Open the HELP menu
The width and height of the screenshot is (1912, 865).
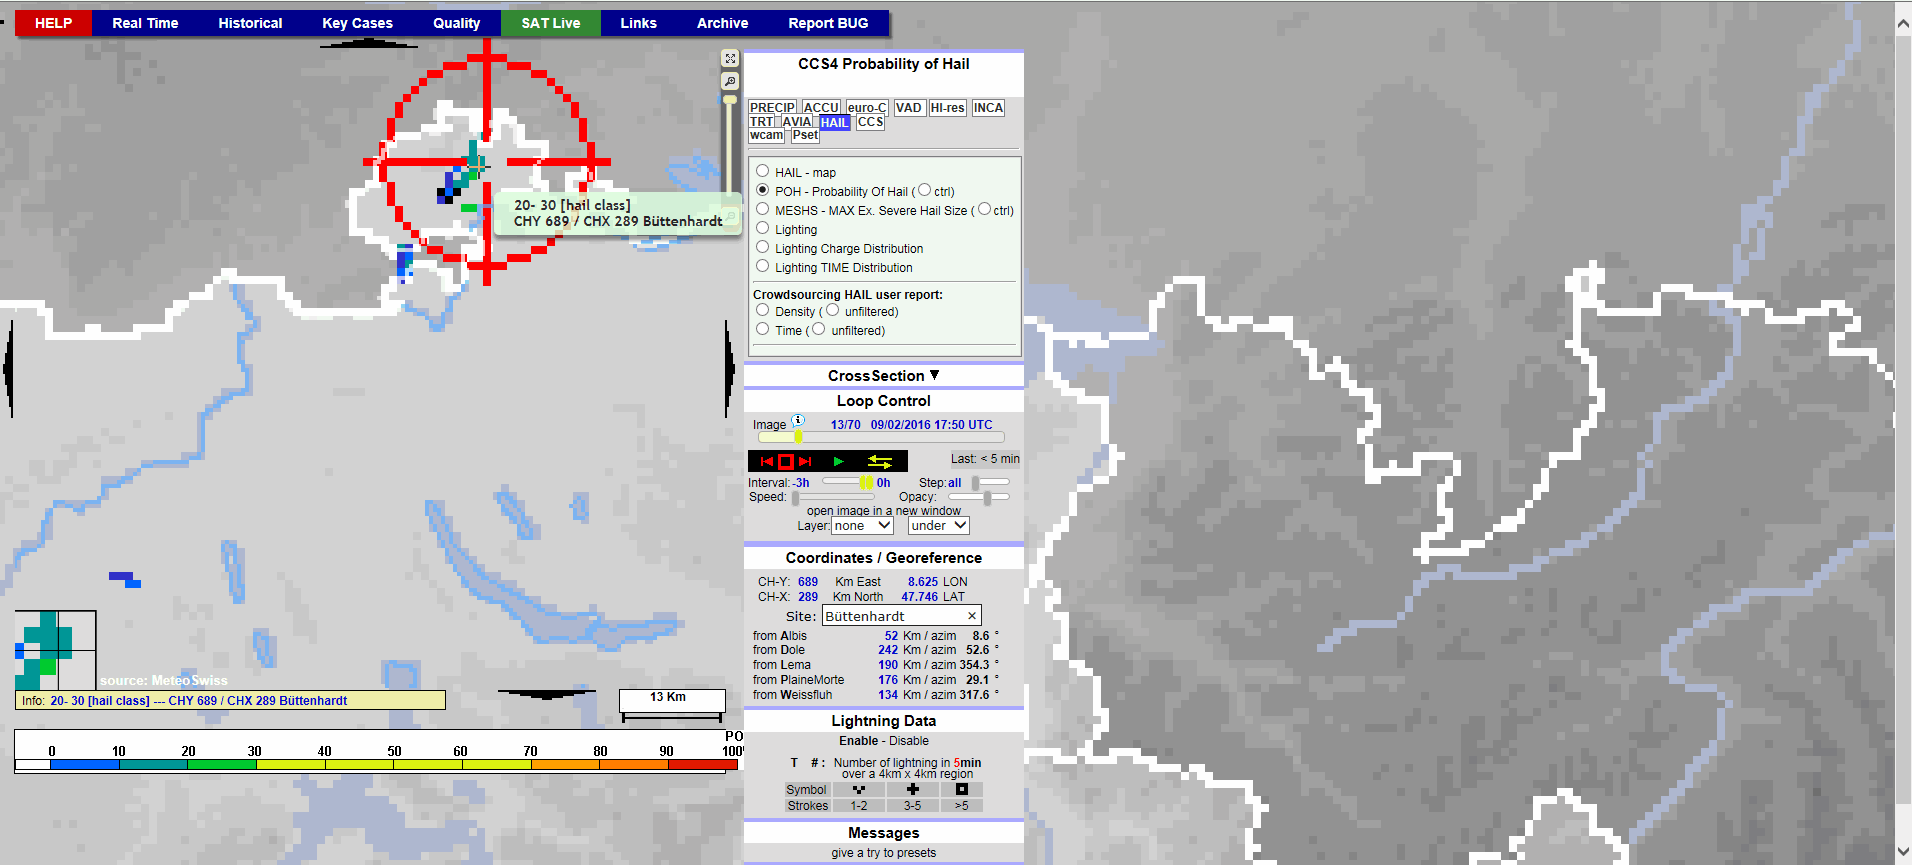coord(54,23)
